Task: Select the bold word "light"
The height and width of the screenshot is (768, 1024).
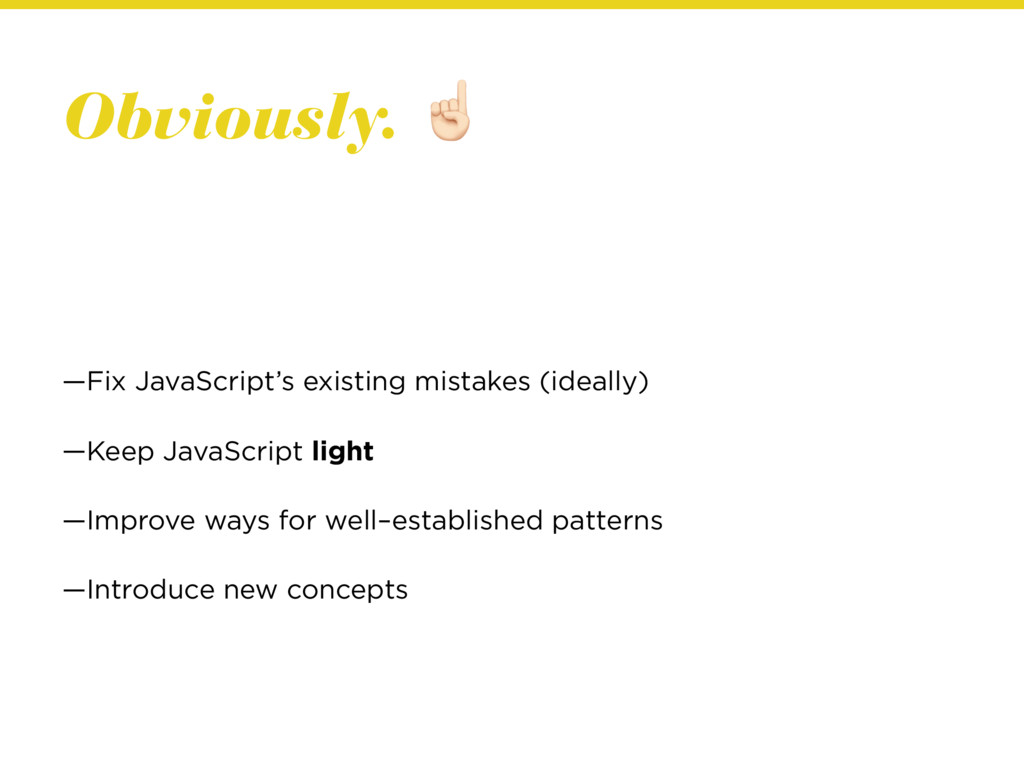Action: pos(343,452)
